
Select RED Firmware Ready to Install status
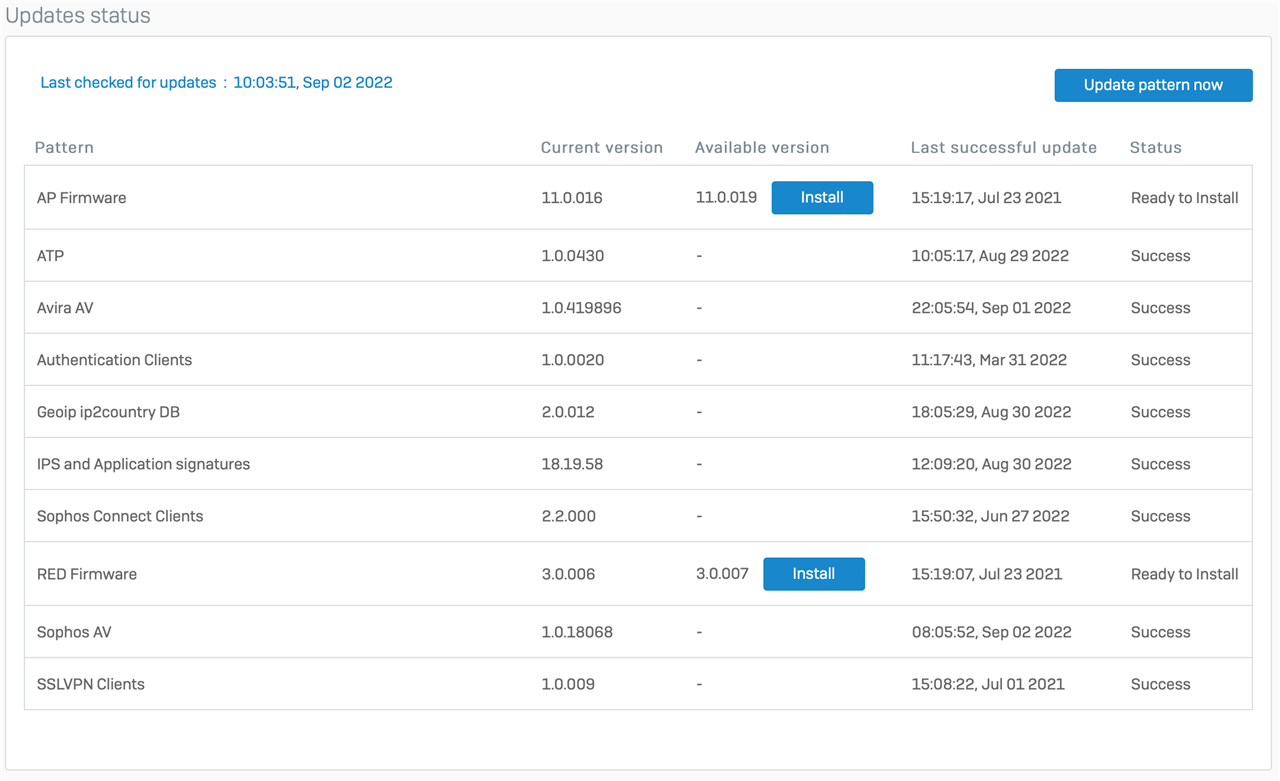1185,574
